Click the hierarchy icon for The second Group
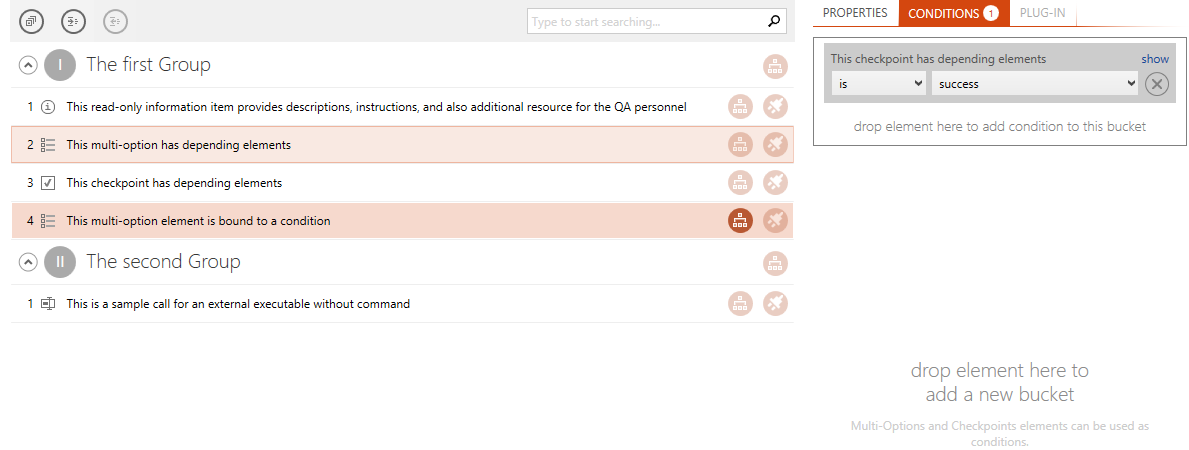 [775, 263]
